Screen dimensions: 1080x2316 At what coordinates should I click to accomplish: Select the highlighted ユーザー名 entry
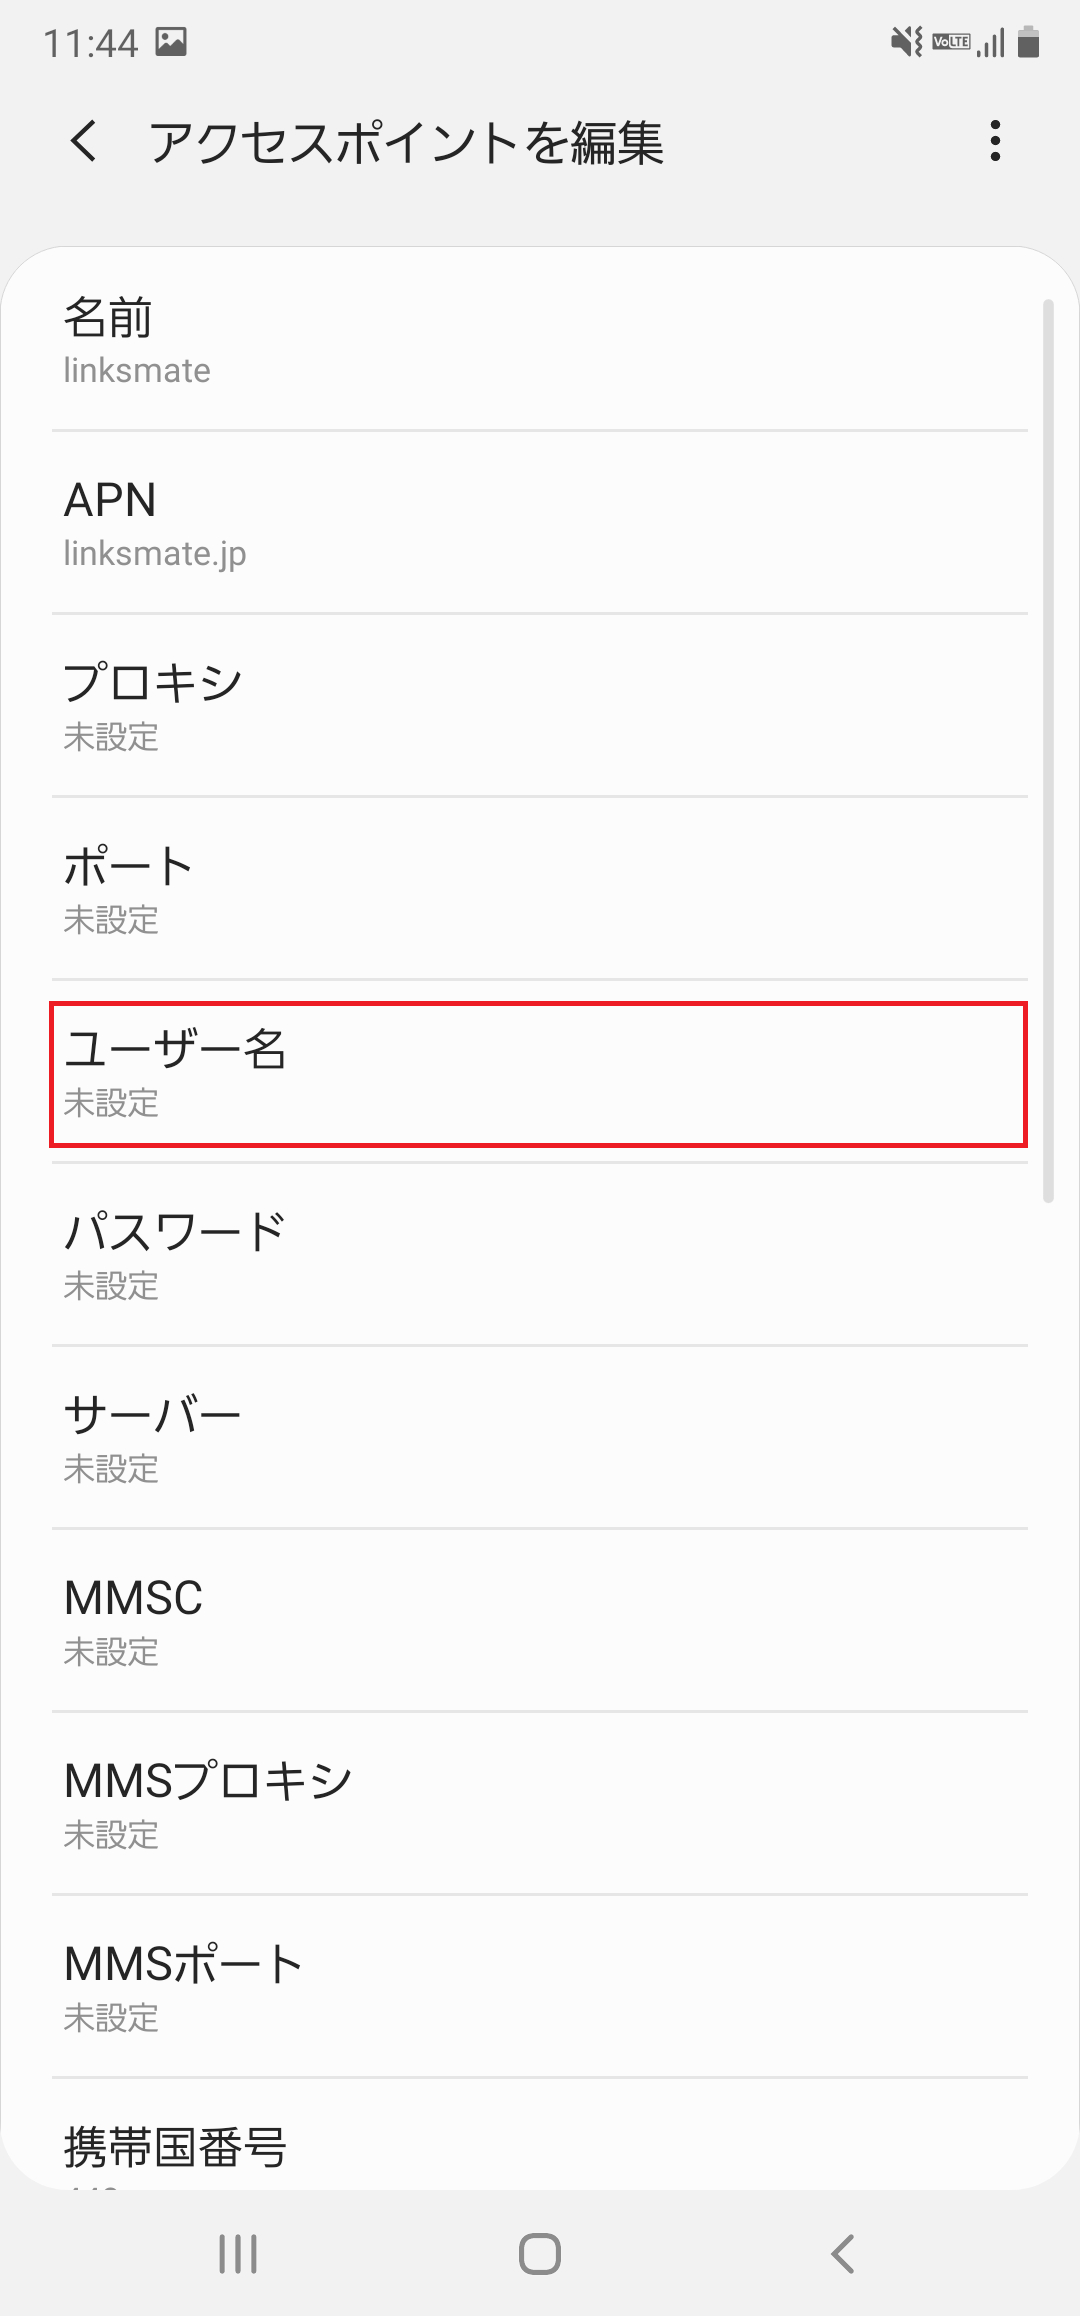[539, 1073]
